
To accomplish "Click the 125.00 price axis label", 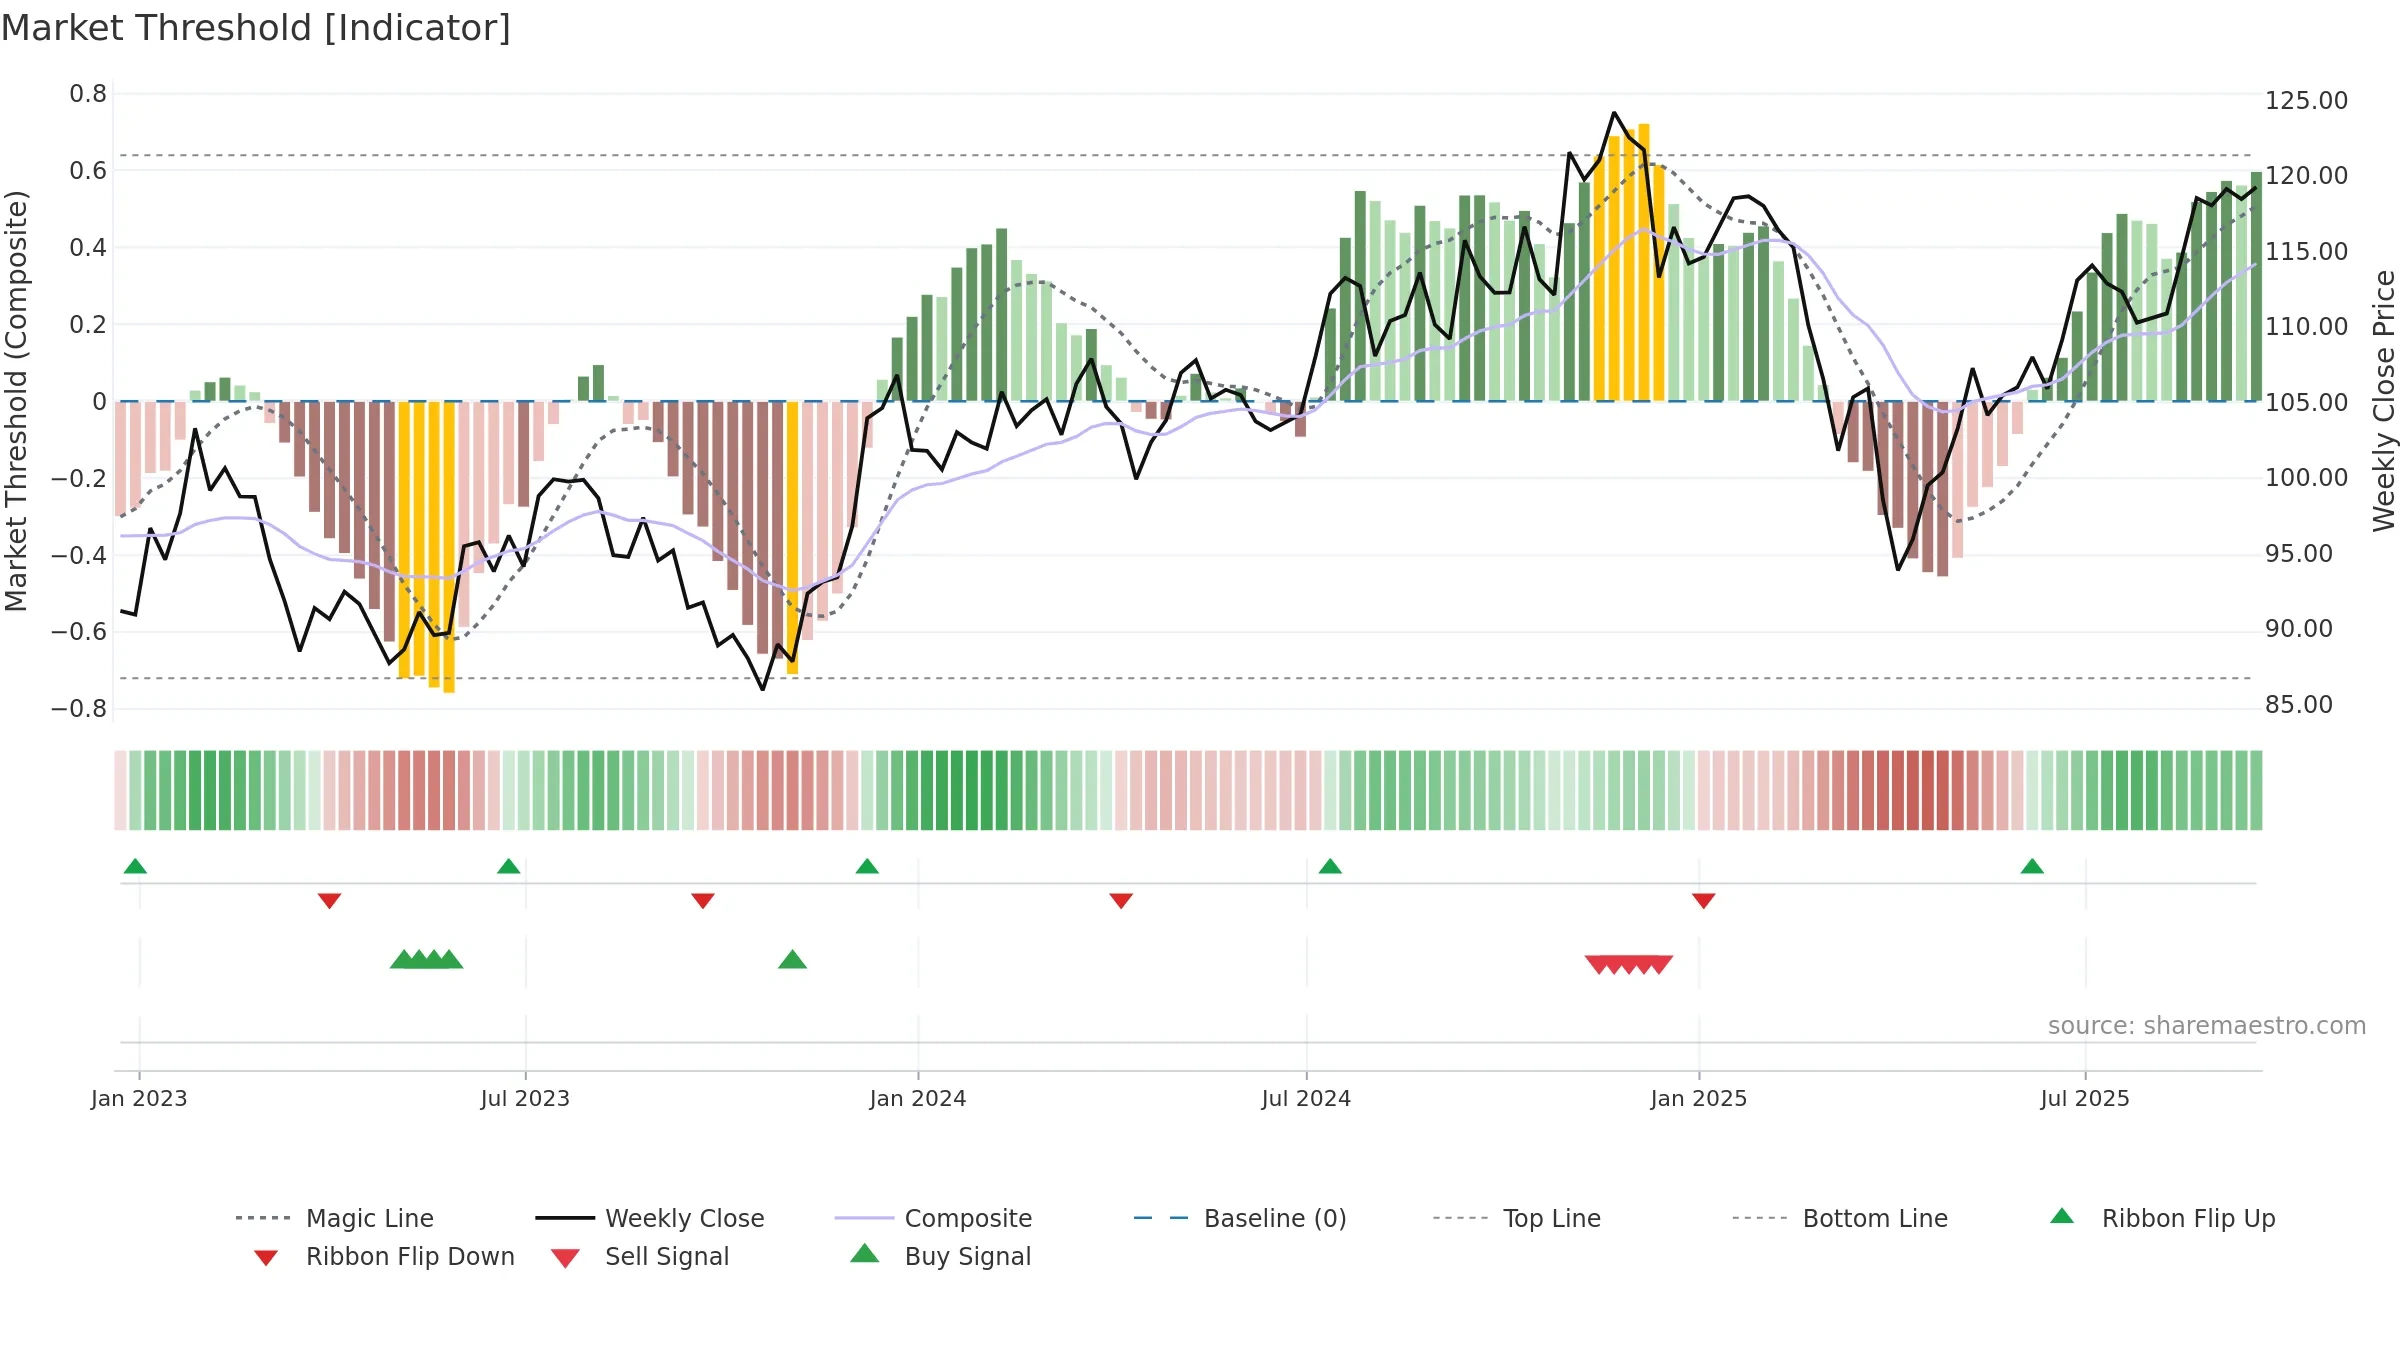I will point(2306,101).
